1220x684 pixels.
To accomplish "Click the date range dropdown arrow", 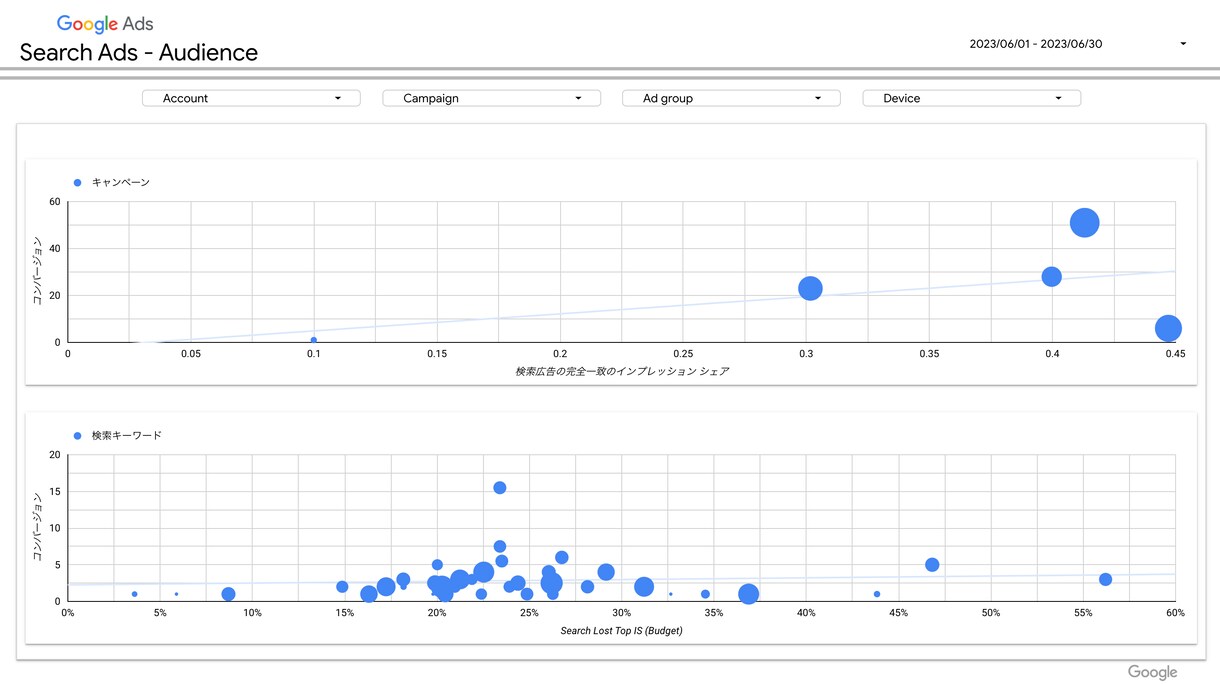I will [1183, 44].
